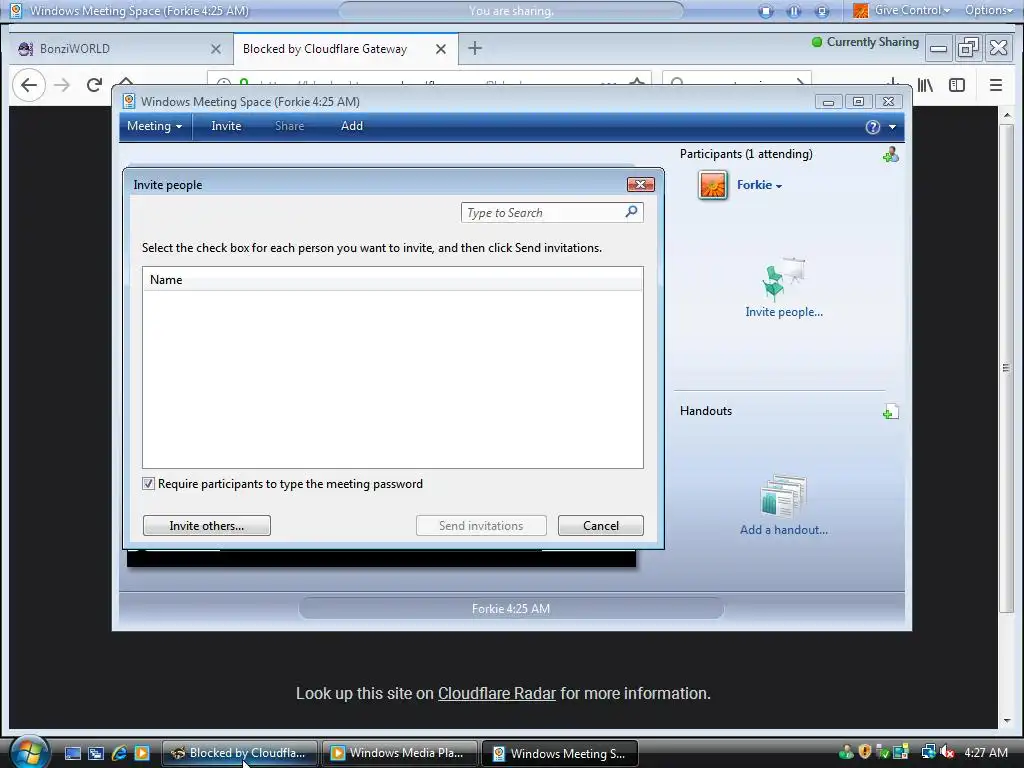Click the Meeting Space window restore button
Viewport: 1024px width, 768px height.
point(858,102)
